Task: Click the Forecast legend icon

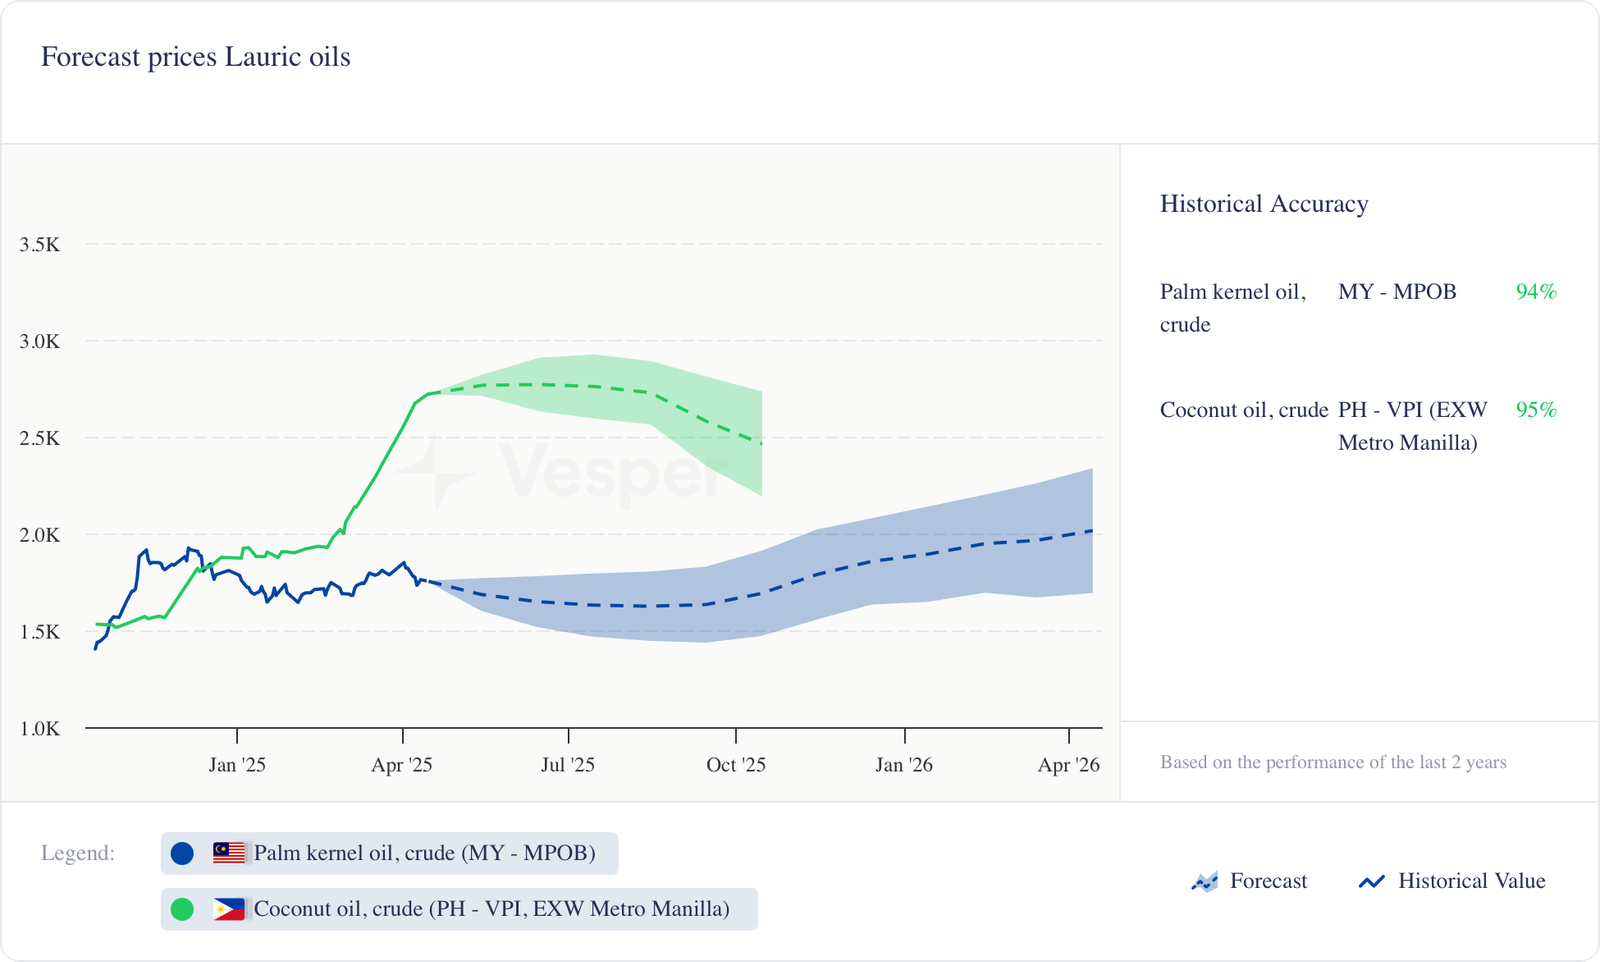Action: pyautogui.click(x=1205, y=882)
